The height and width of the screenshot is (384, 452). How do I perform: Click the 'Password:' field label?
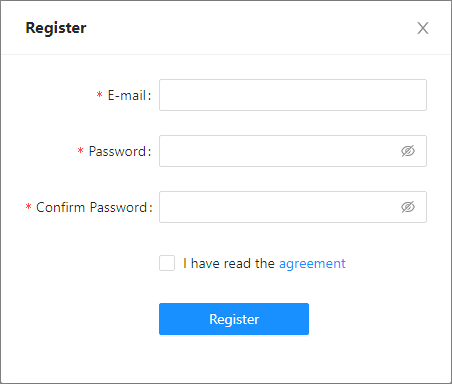point(120,152)
